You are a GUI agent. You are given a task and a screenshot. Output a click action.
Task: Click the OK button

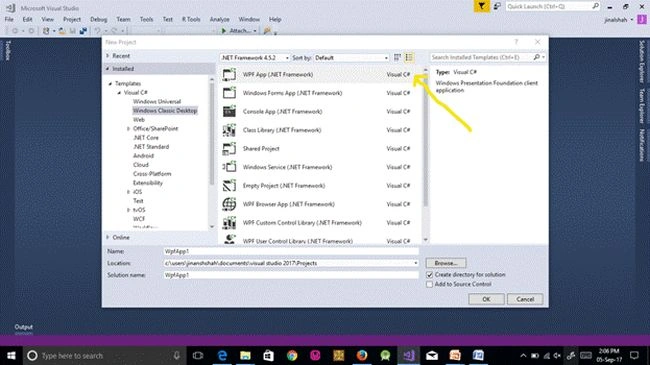486,299
